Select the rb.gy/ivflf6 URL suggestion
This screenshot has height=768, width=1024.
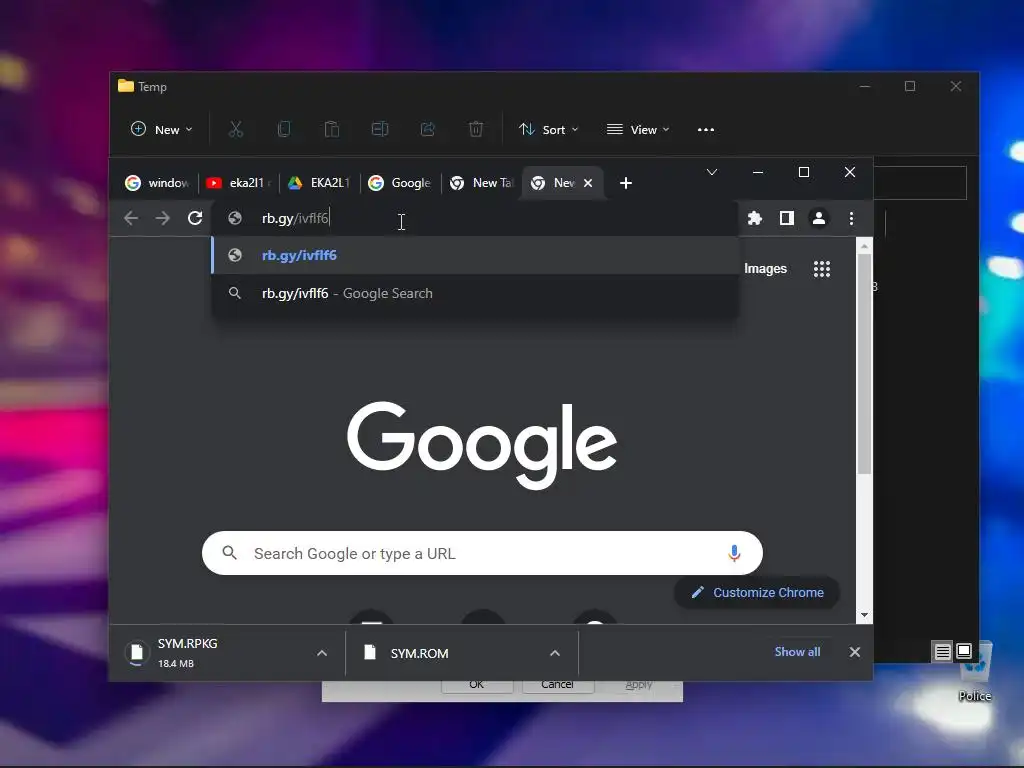[x=475, y=255]
